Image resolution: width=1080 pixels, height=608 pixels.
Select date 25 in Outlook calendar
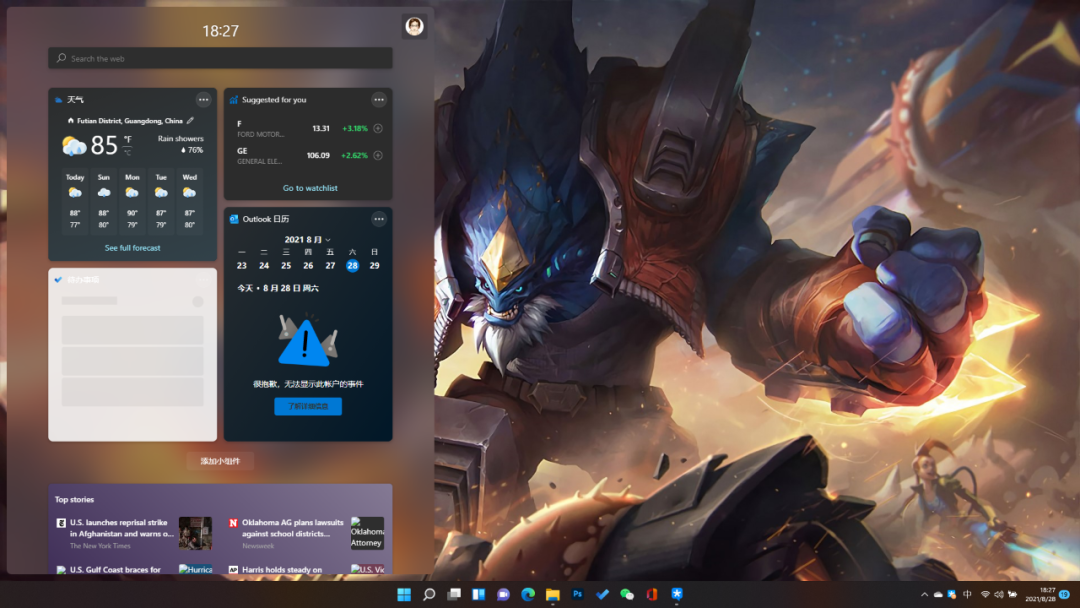tap(286, 266)
